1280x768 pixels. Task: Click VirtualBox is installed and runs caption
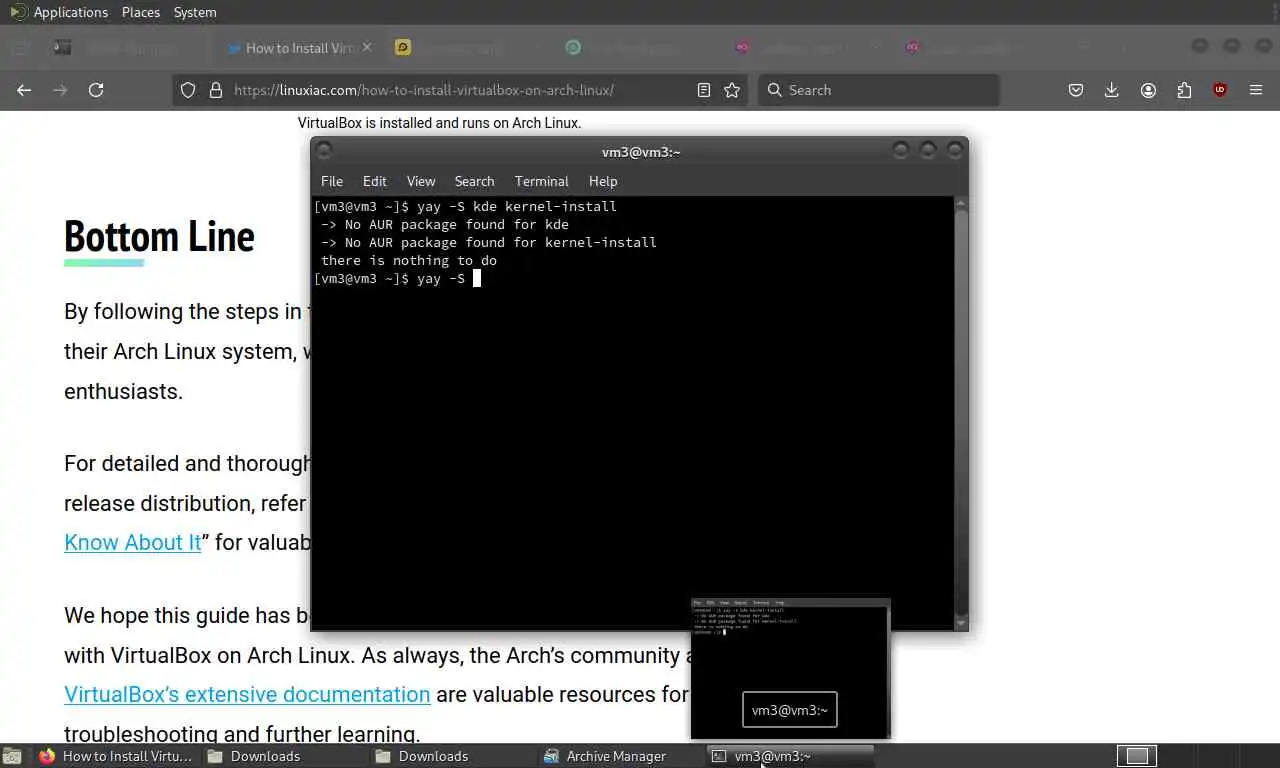(x=439, y=123)
